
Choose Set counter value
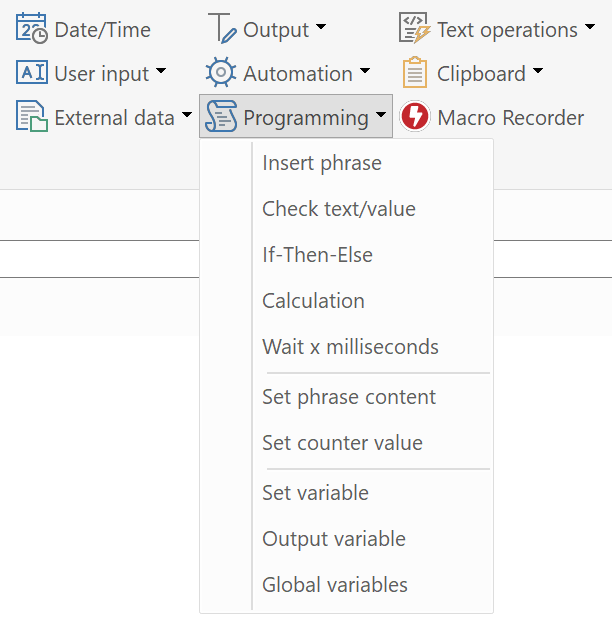[347, 443]
